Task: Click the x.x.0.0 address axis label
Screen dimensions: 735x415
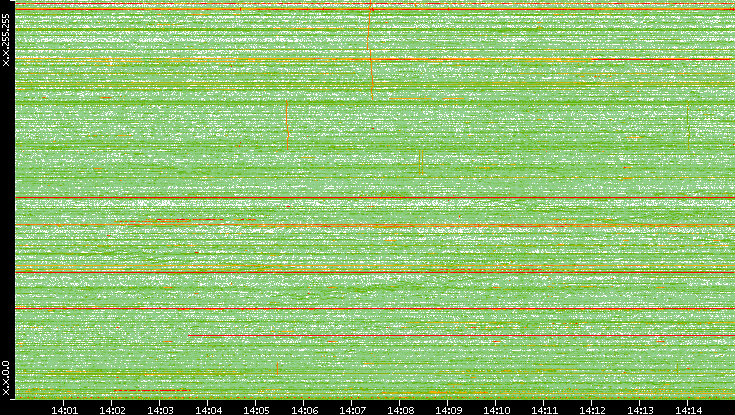Action: 6,378
